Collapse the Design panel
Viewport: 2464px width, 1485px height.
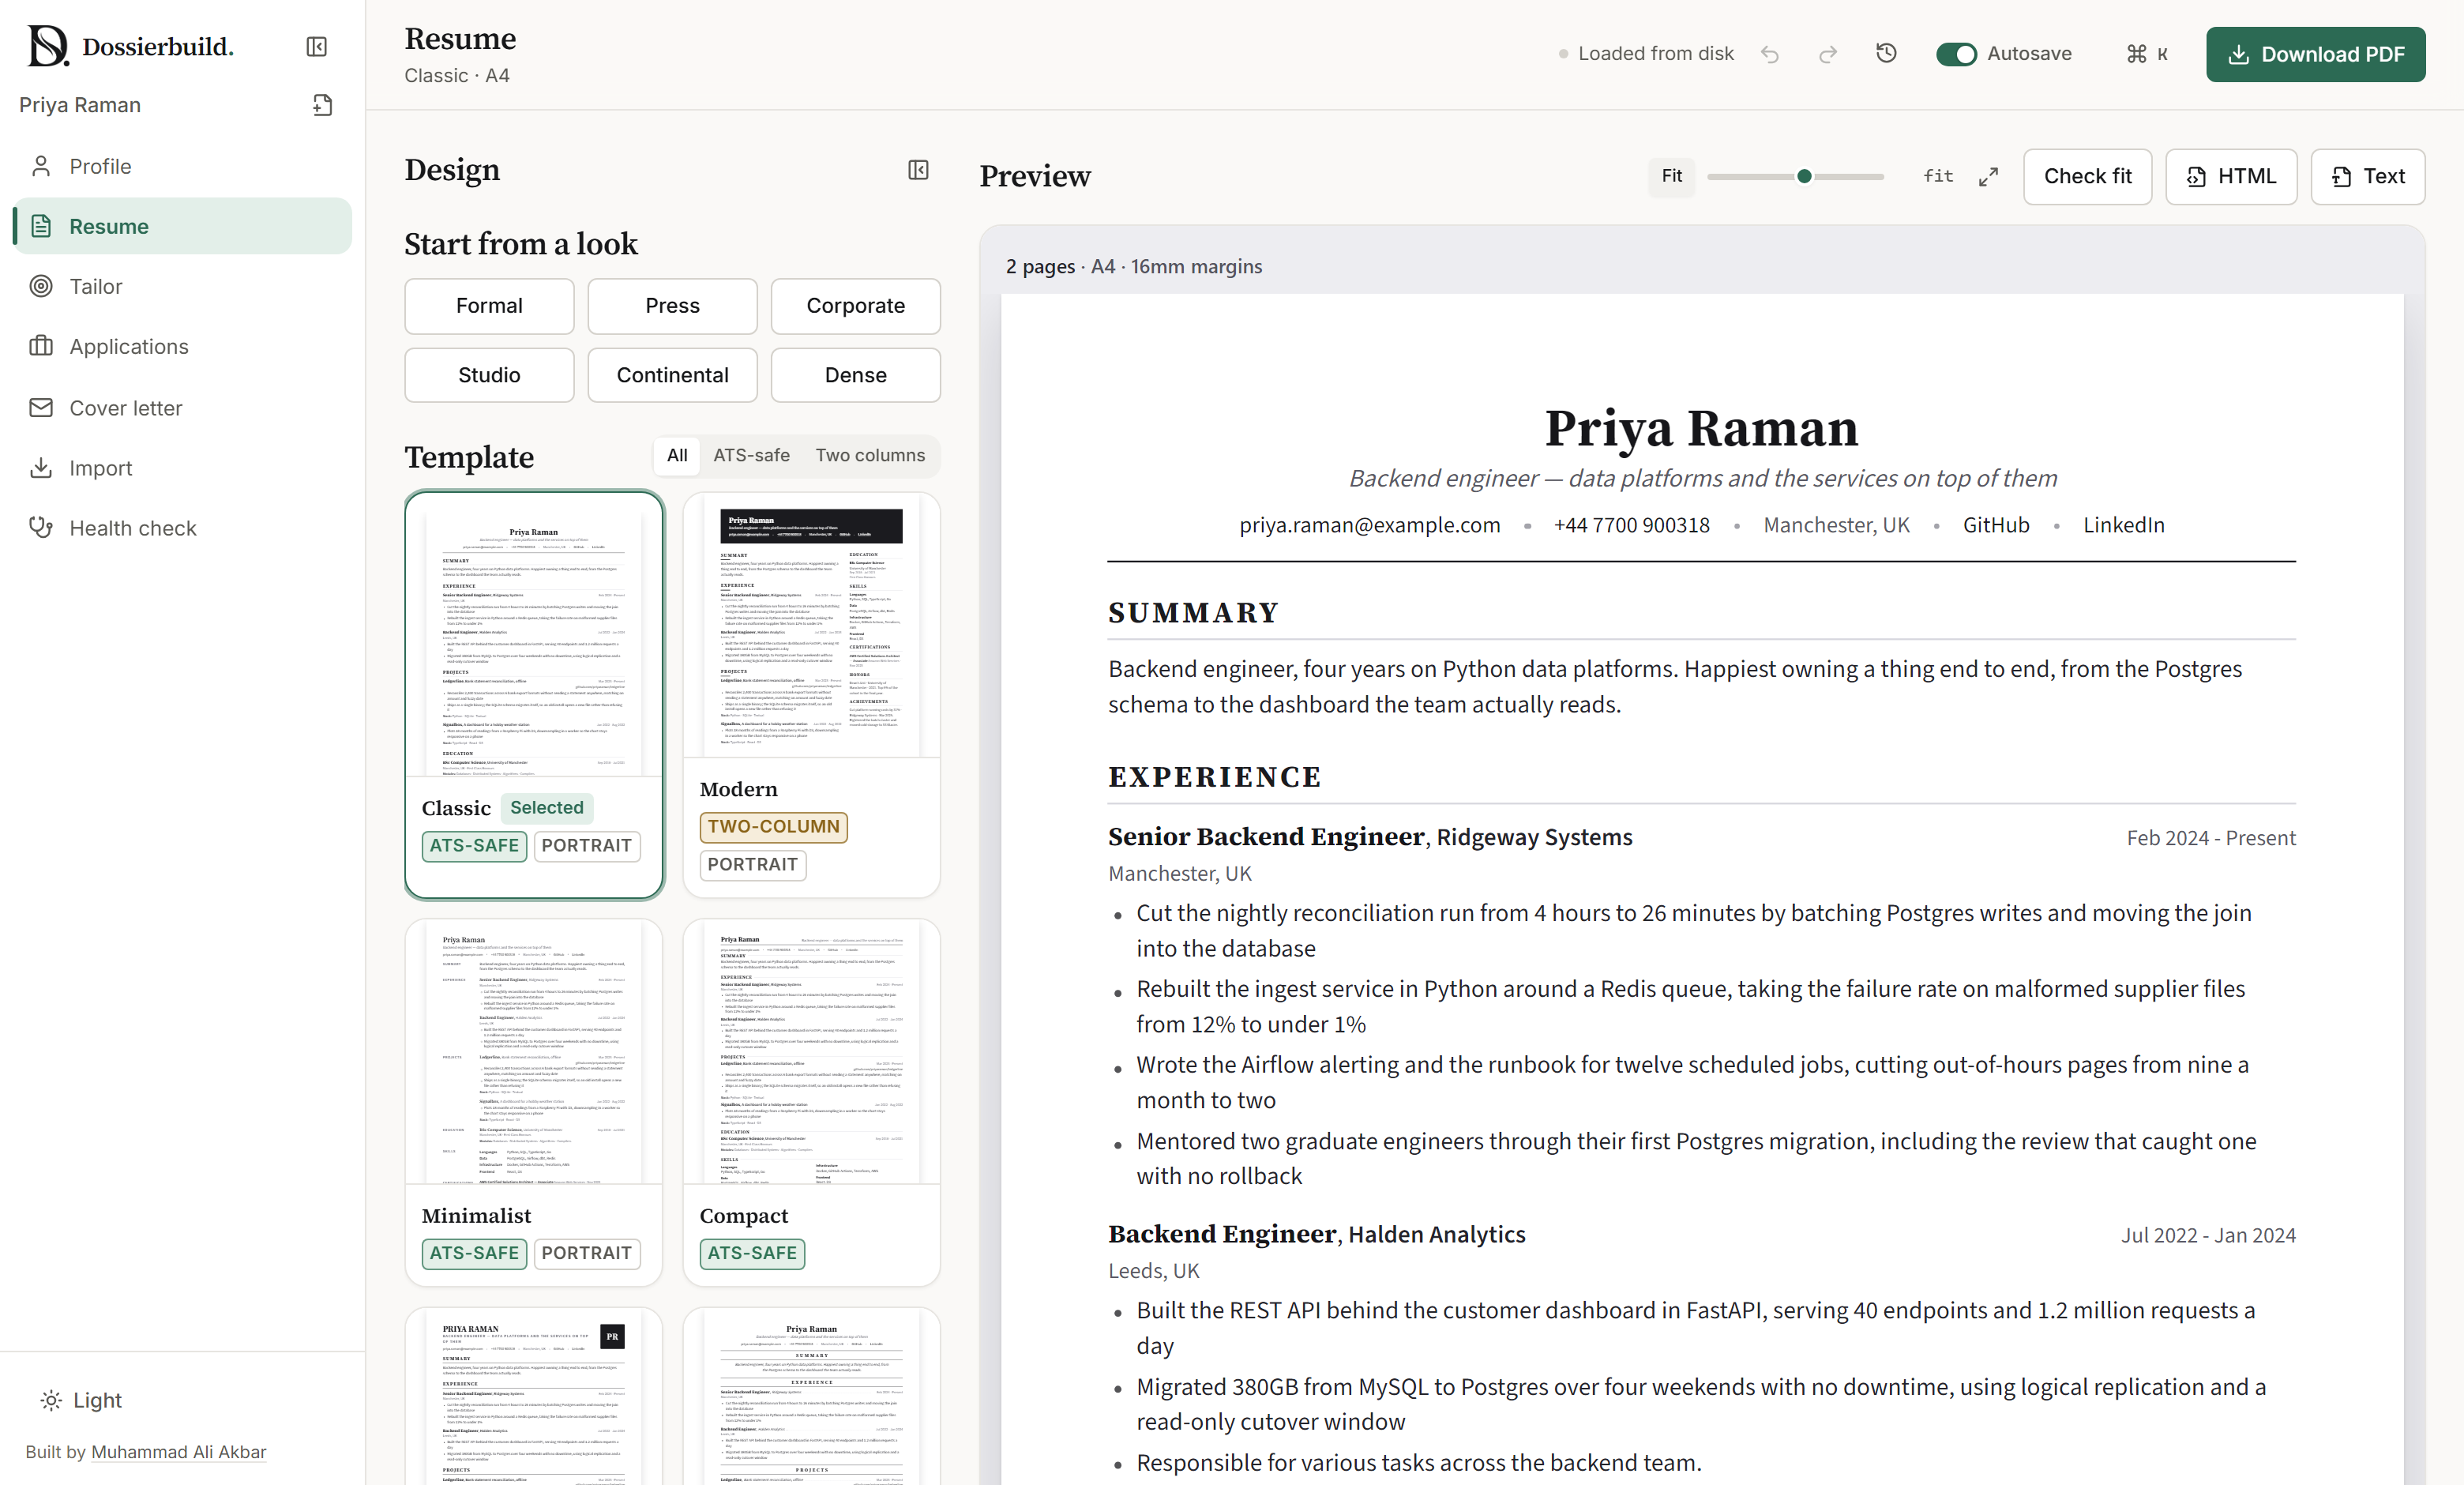(918, 170)
